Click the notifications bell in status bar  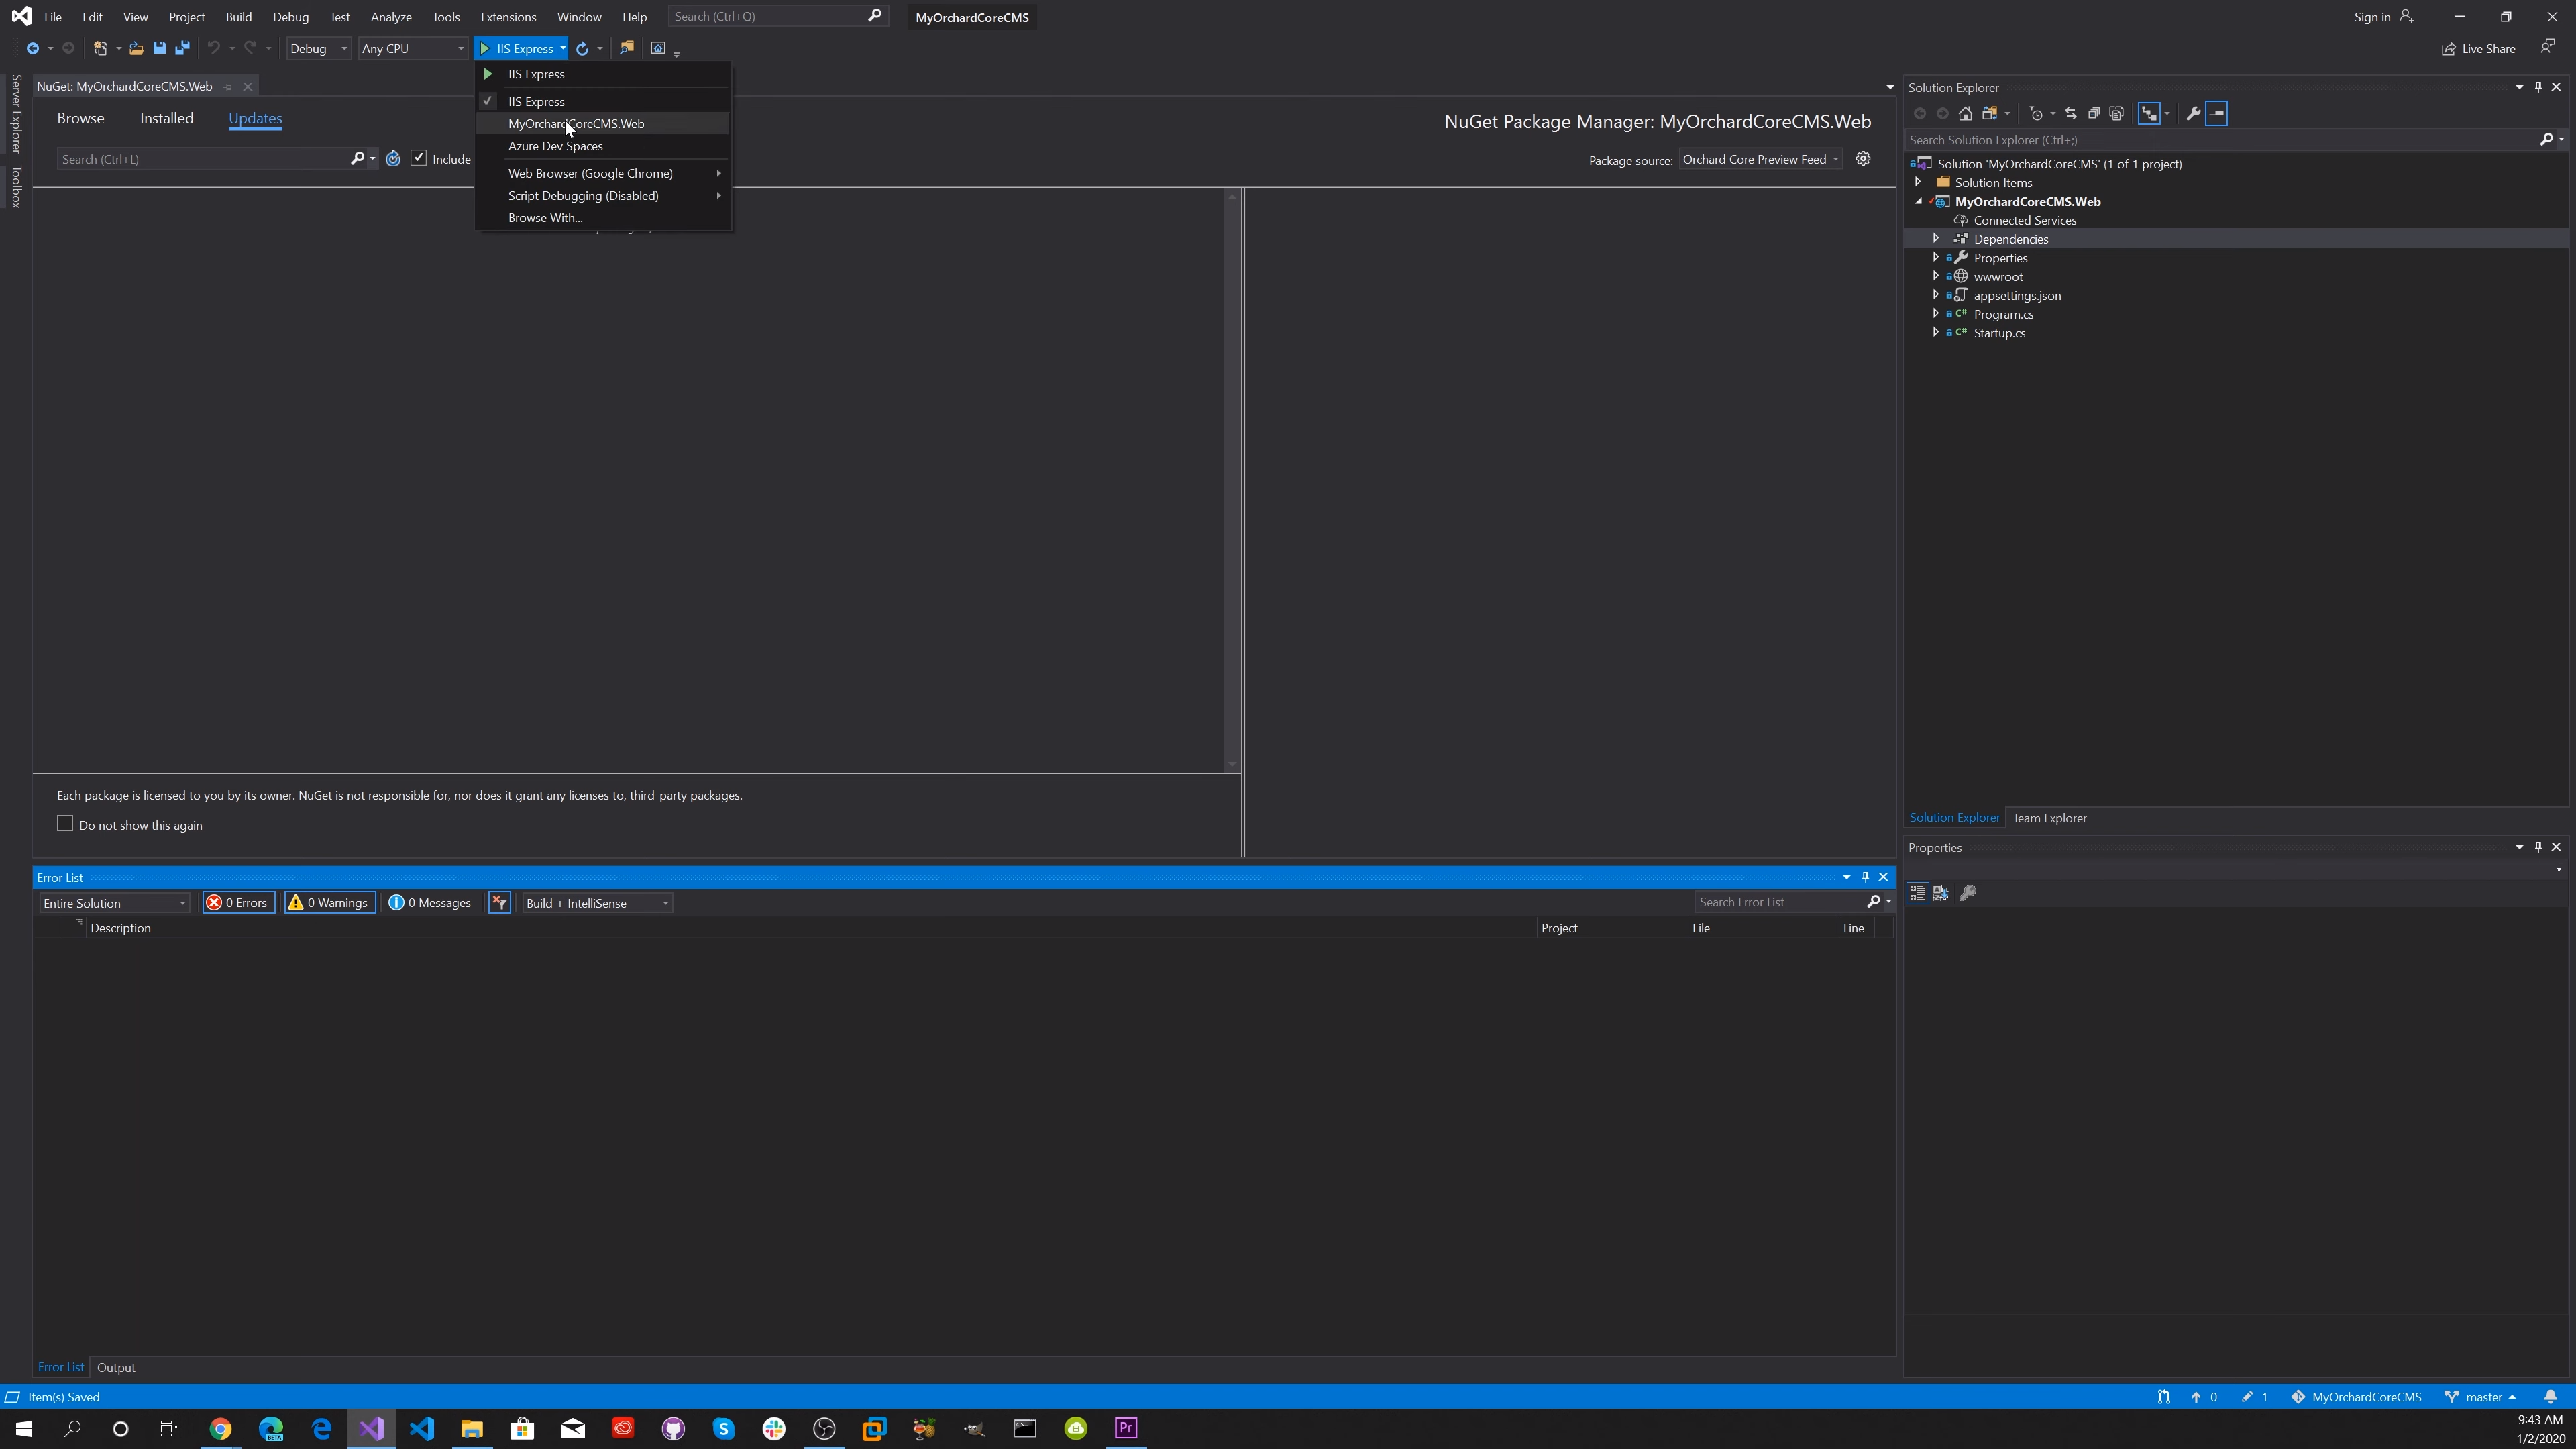[2550, 1397]
